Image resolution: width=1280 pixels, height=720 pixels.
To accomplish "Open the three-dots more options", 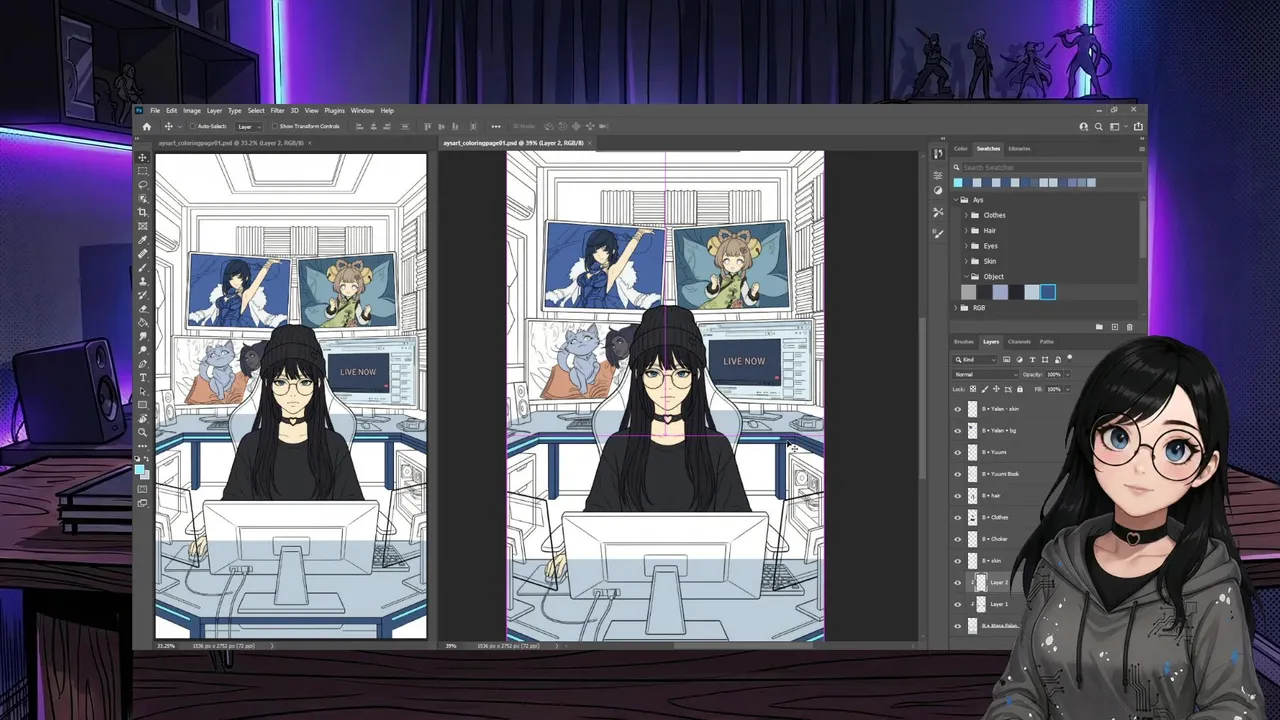I will coord(496,126).
